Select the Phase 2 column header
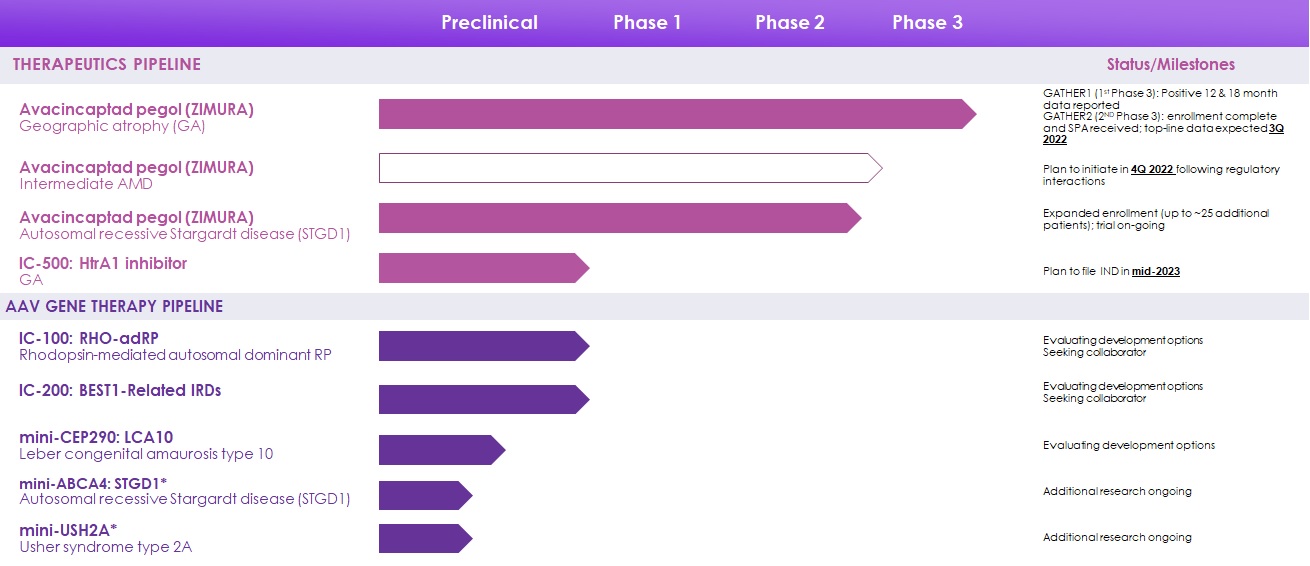 tap(789, 23)
